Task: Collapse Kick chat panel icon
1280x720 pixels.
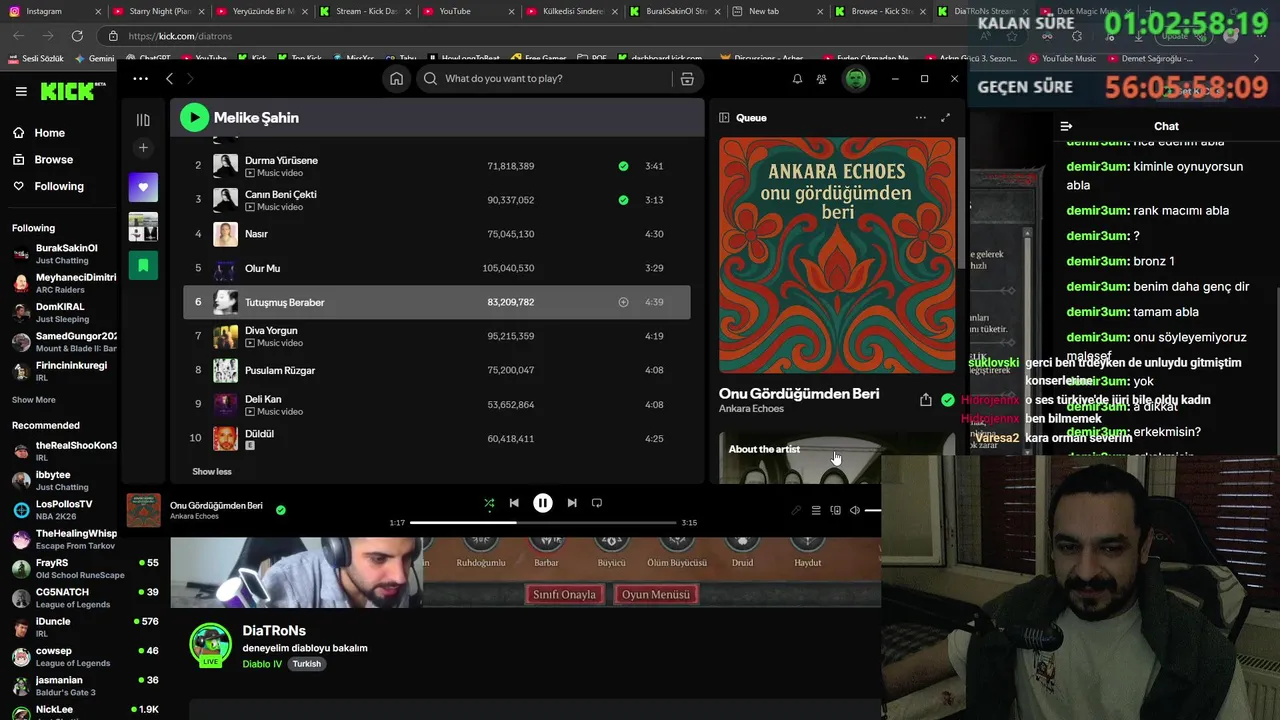Action: [x=1066, y=126]
